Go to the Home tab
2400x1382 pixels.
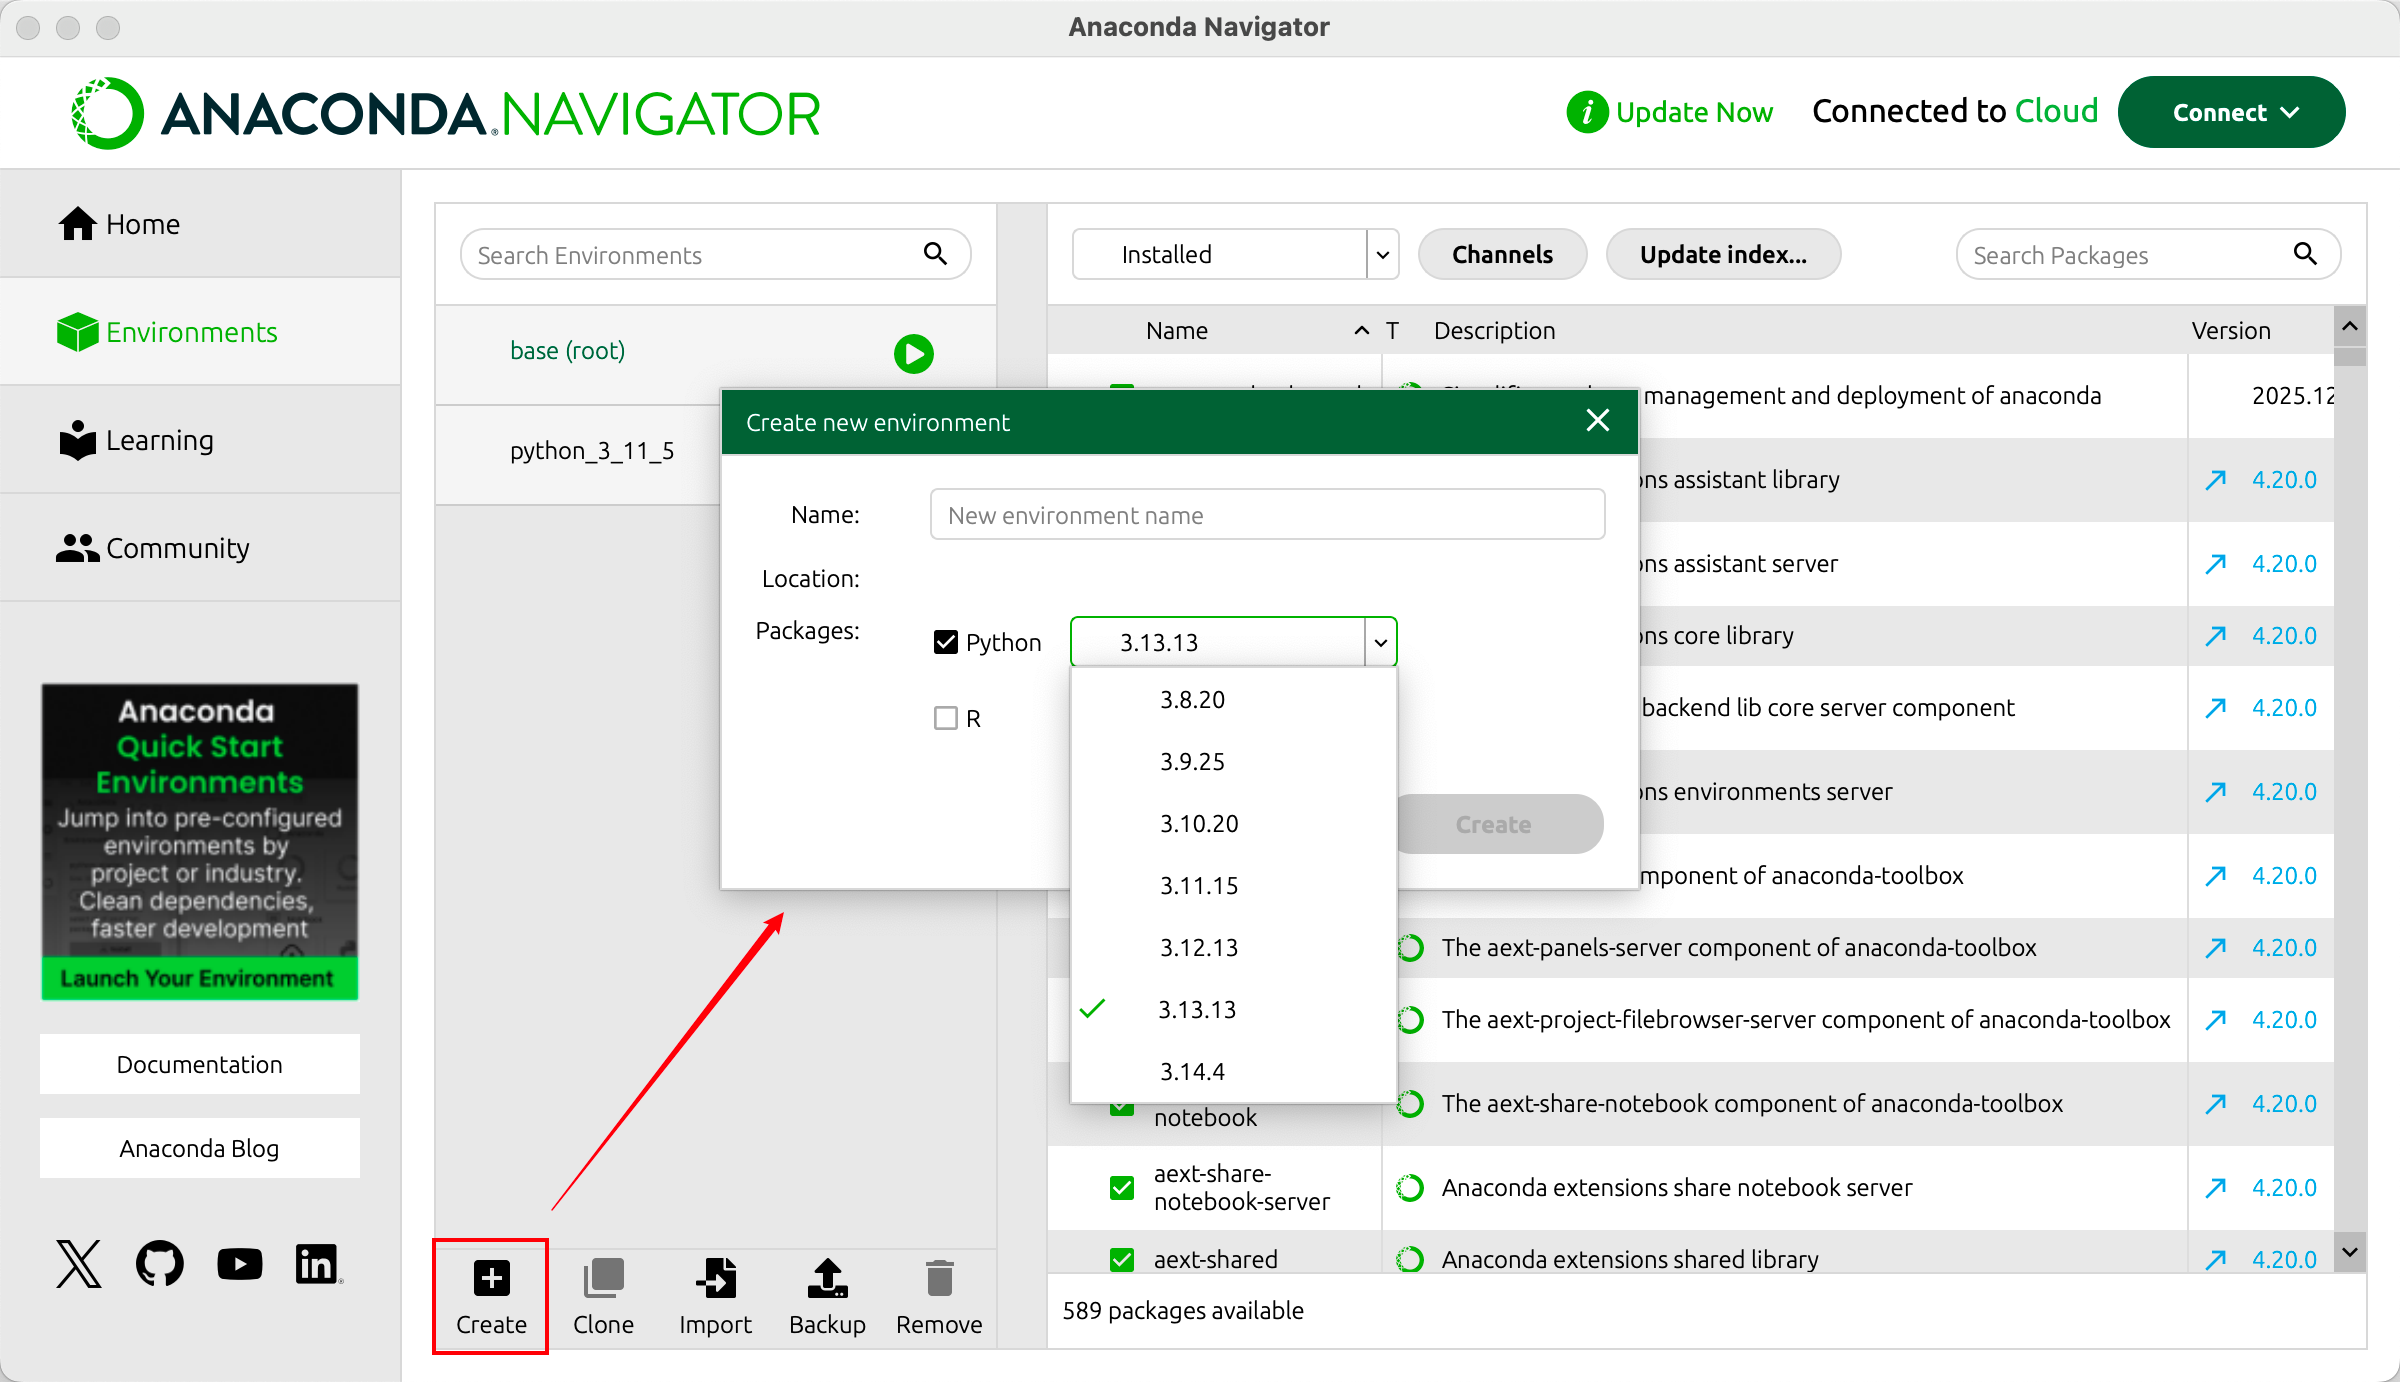(x=200, y=224)
